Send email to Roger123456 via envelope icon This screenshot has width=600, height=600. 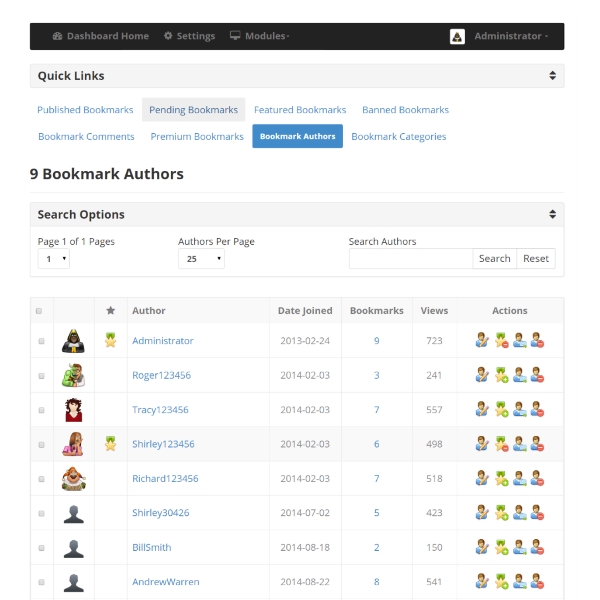point(519,375)
